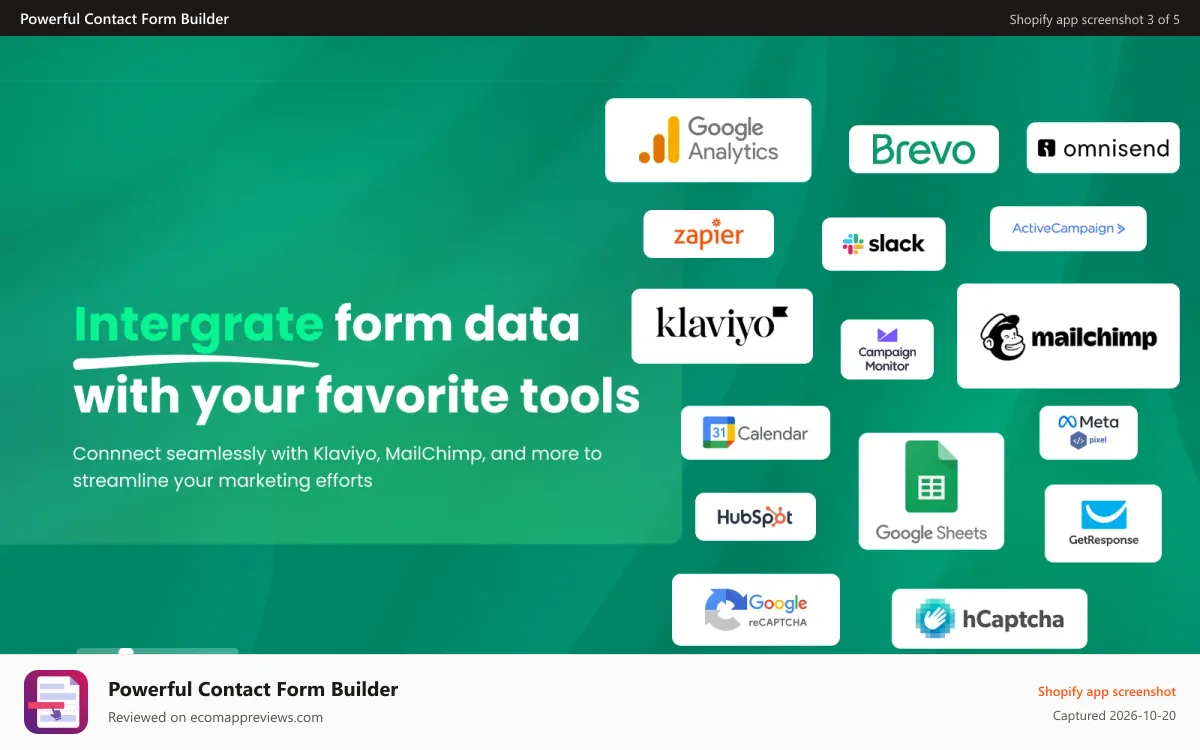Click 'Reviewed on ecomappreviews.com' text
Screen dimensions: 1200x750
pos(215,717)
